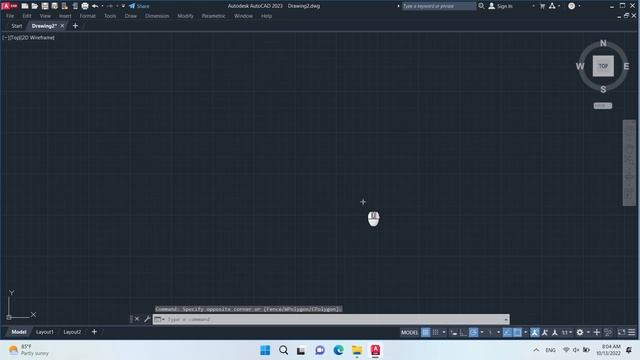Image resolution: width=640 pixels, height=360 pixels.
Task: Open the View menu
Action: pos(45,16)
